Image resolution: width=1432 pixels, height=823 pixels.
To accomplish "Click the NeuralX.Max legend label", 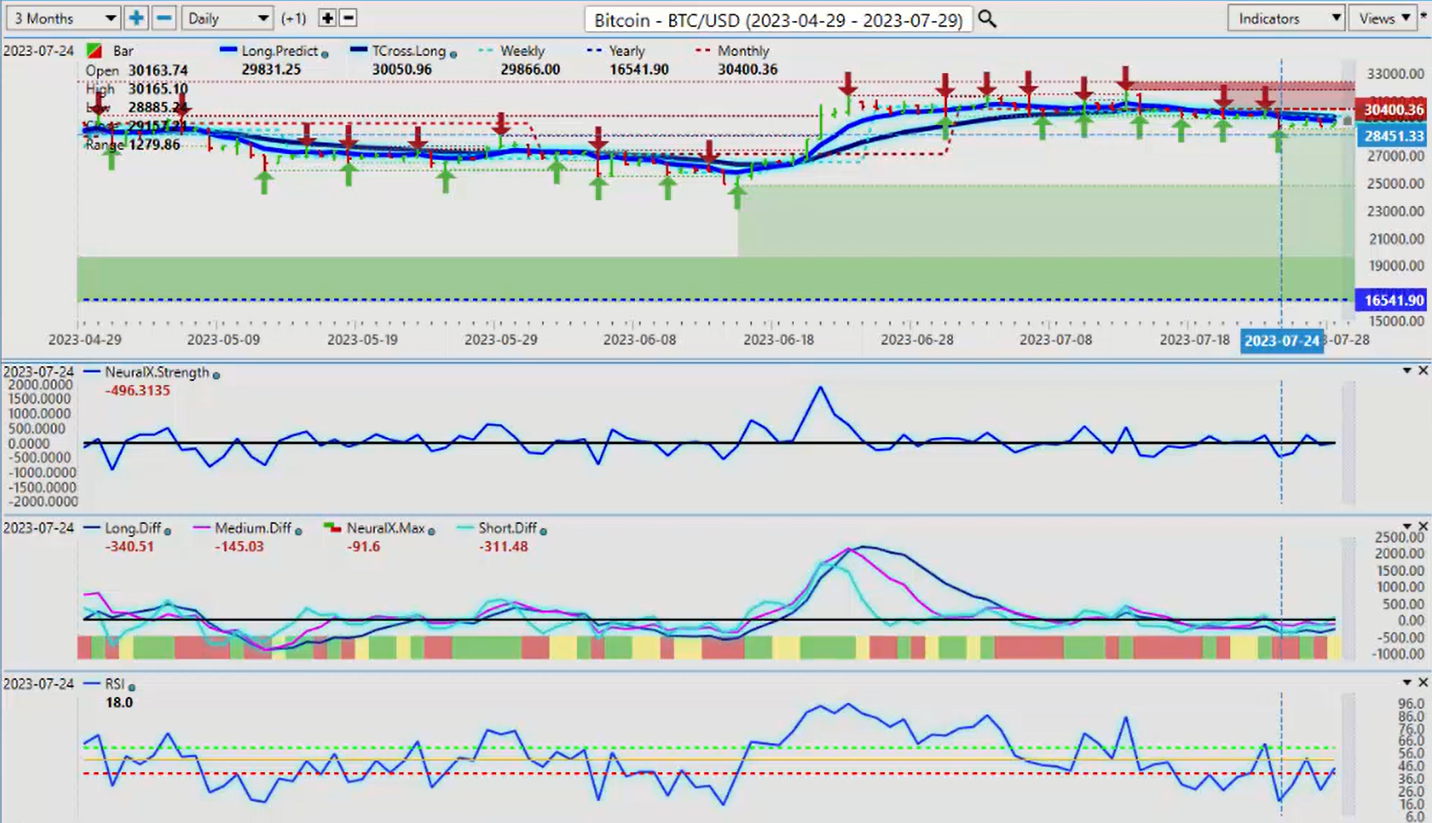I will (x=387, y=527).
